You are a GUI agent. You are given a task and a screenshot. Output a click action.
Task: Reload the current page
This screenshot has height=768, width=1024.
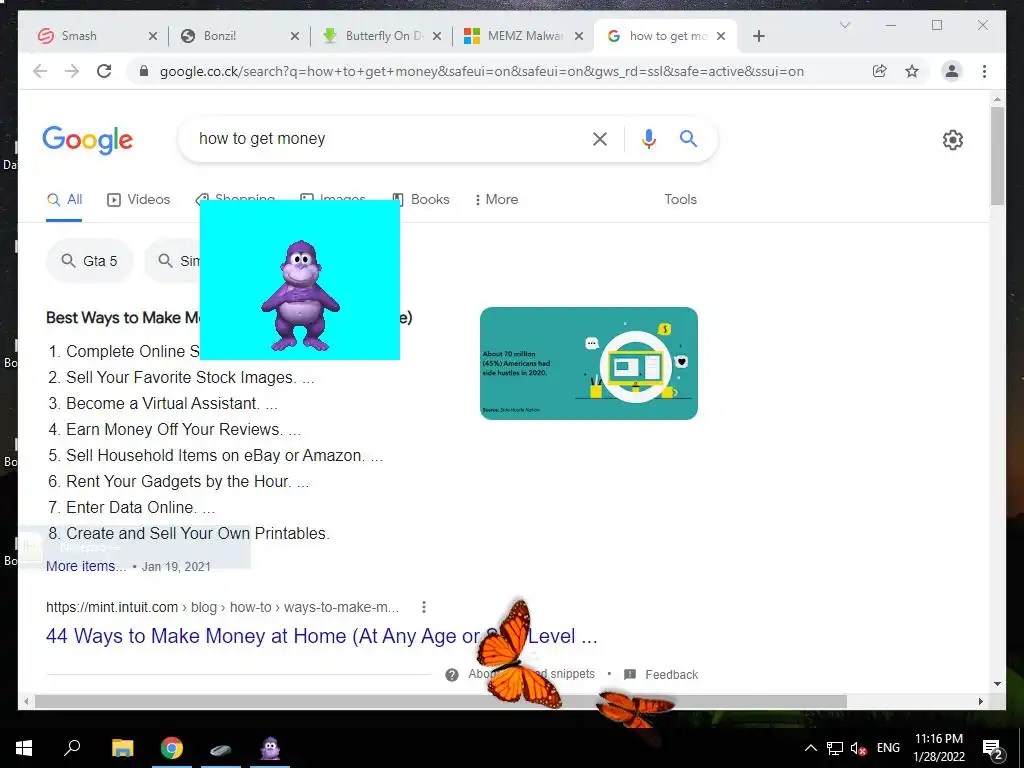point(104,71)
